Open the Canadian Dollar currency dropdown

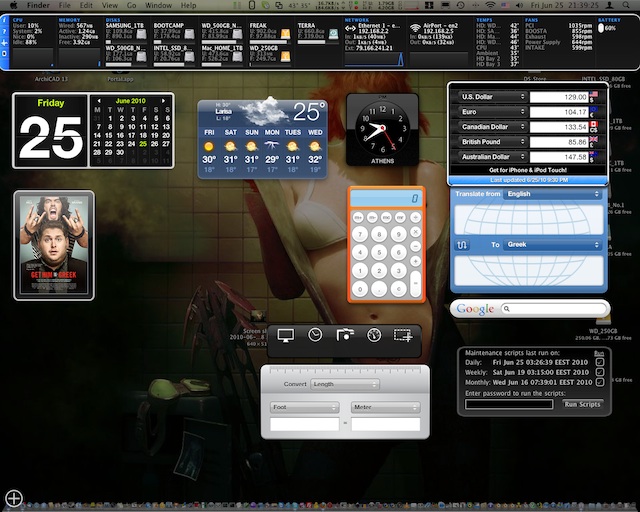(492, 127)
